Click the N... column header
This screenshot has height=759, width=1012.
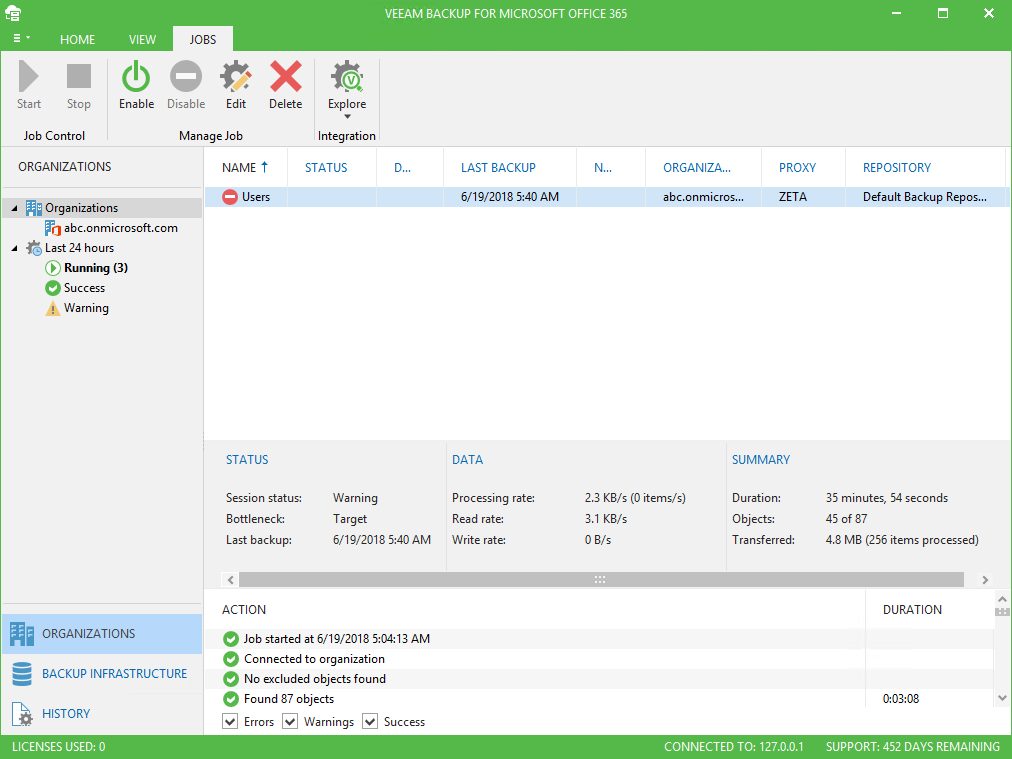[611, 168]
